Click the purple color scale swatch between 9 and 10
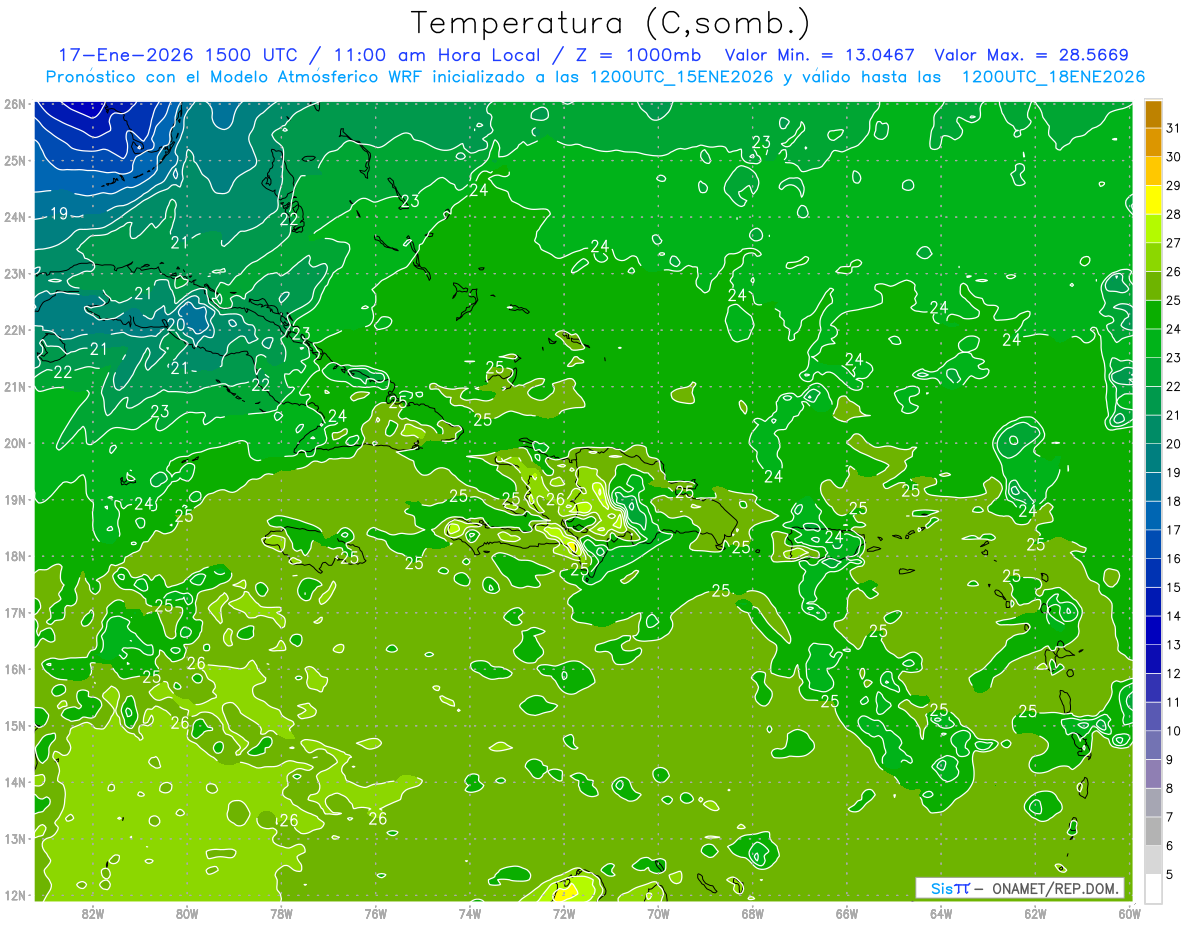1200x927 pixels. [x=1153, y=745]
